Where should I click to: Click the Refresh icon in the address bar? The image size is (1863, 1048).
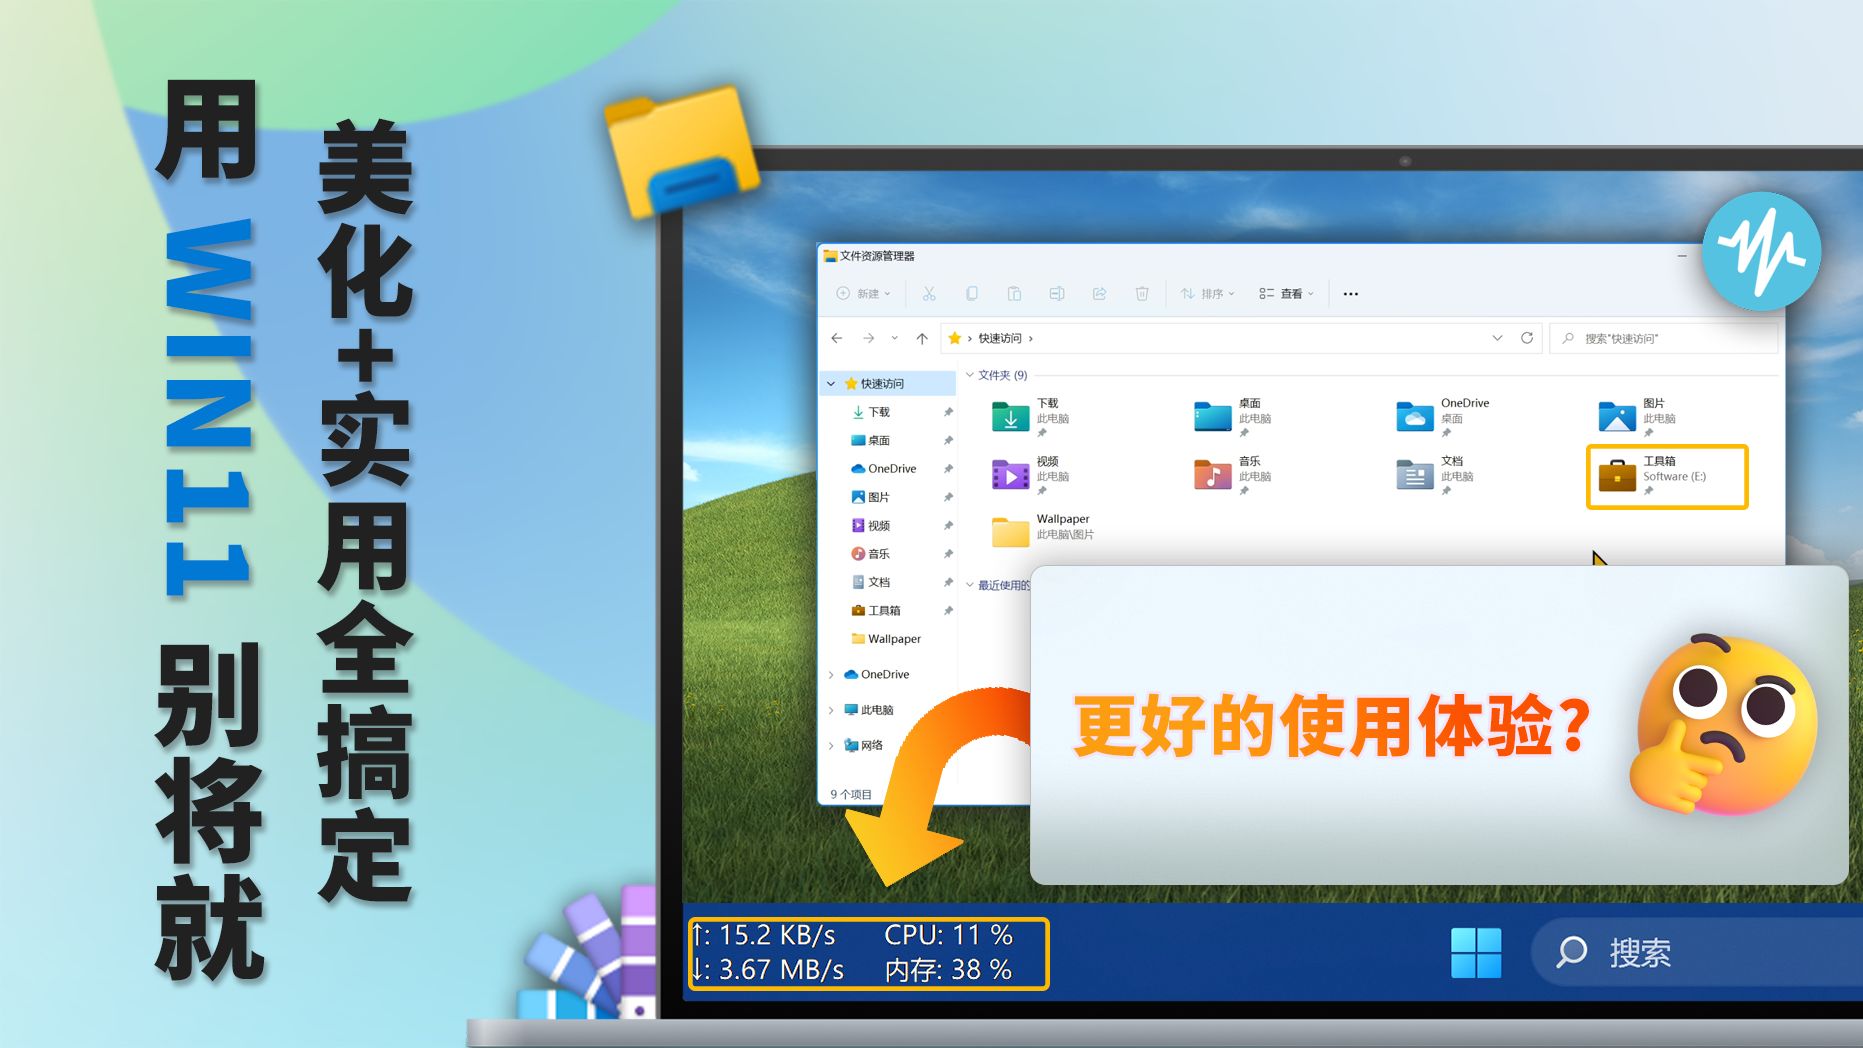click(1528, 338)
